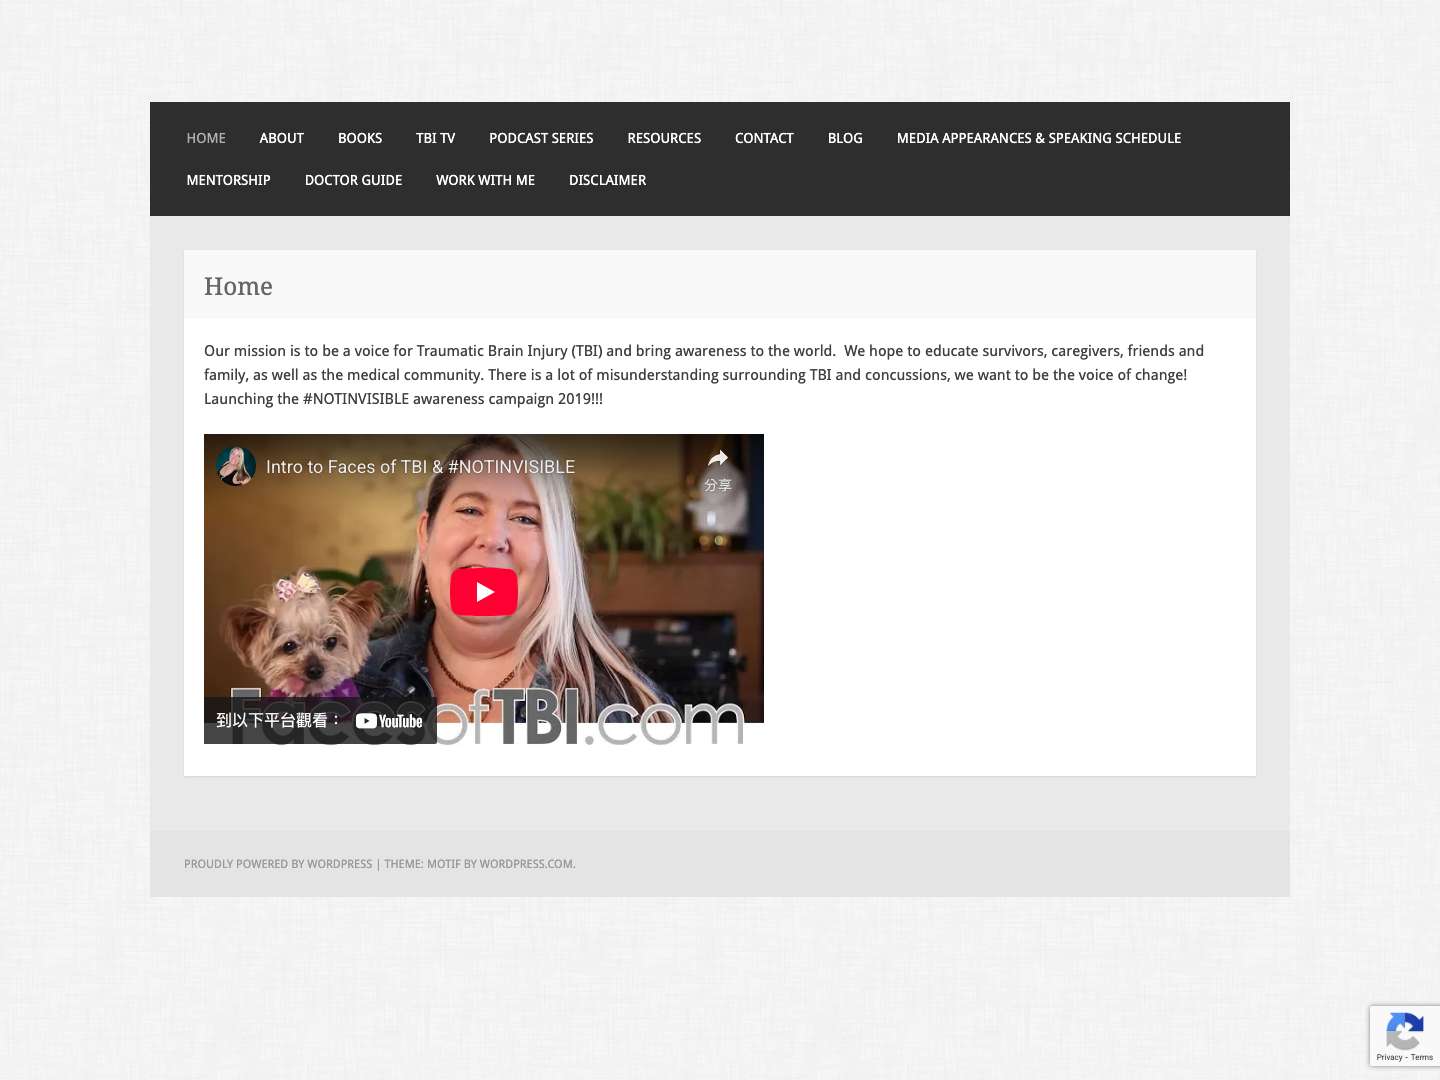Click the reCAPTCHA badge

tap(1405, 1036)
